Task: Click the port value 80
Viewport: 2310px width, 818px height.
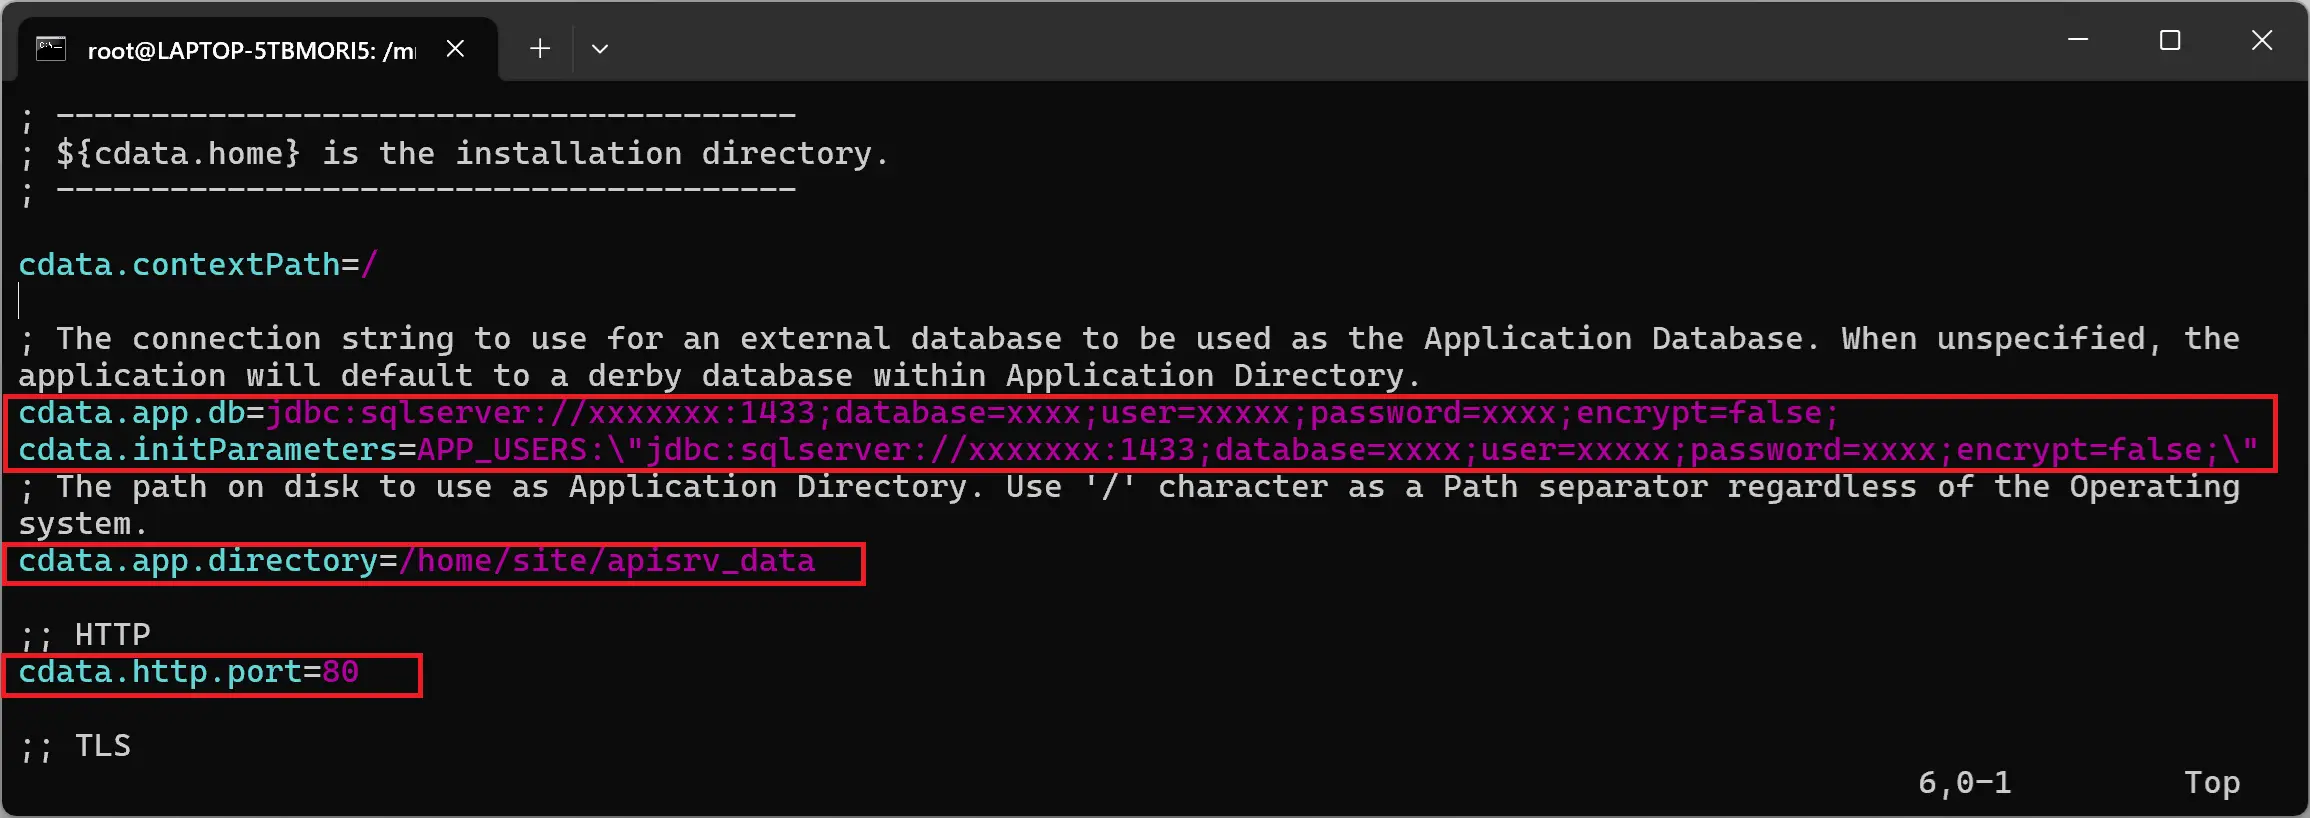Action: tap(340, 672)
